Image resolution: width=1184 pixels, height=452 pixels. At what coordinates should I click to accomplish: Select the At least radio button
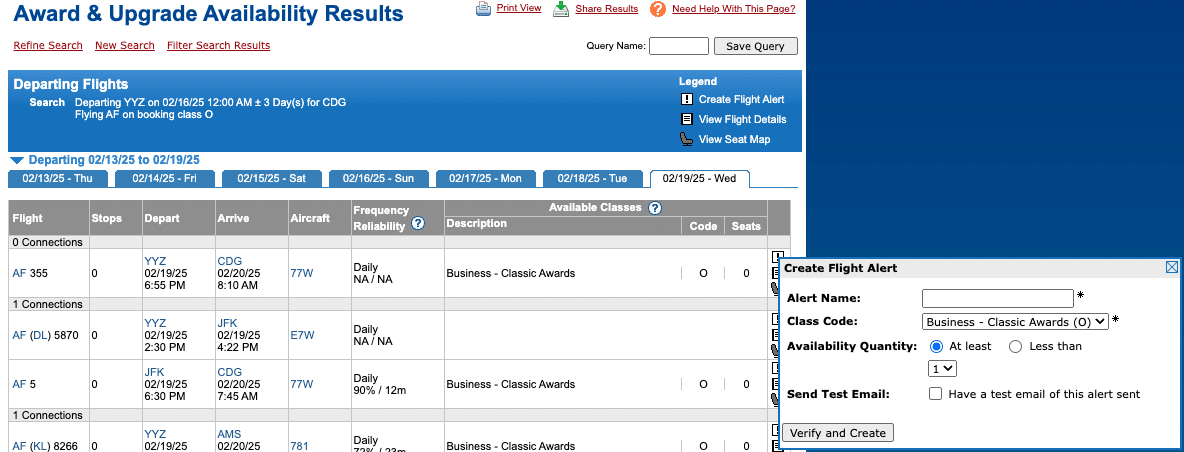pos(937,346)
